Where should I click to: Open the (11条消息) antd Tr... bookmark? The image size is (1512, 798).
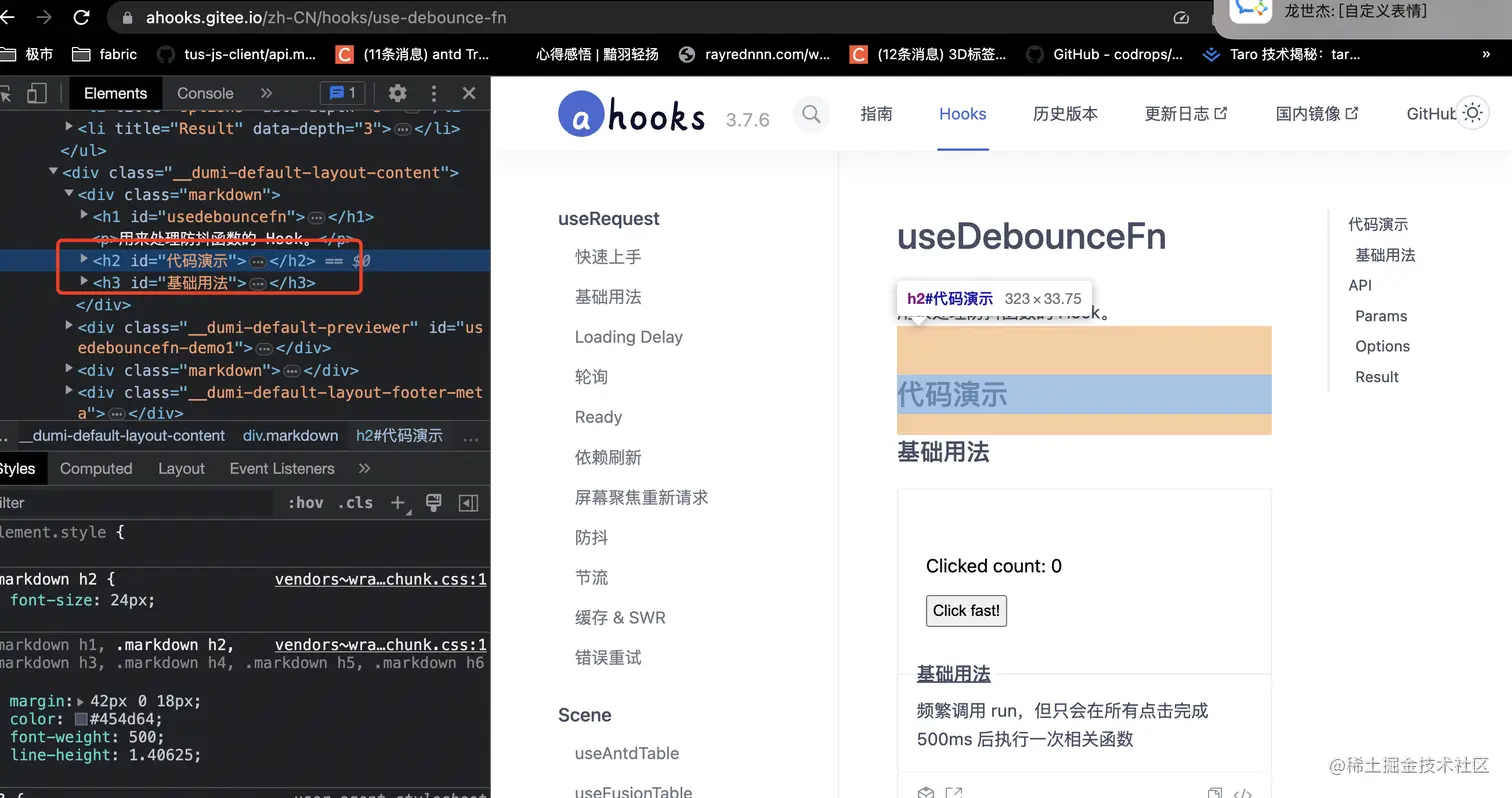coord(413,54)
